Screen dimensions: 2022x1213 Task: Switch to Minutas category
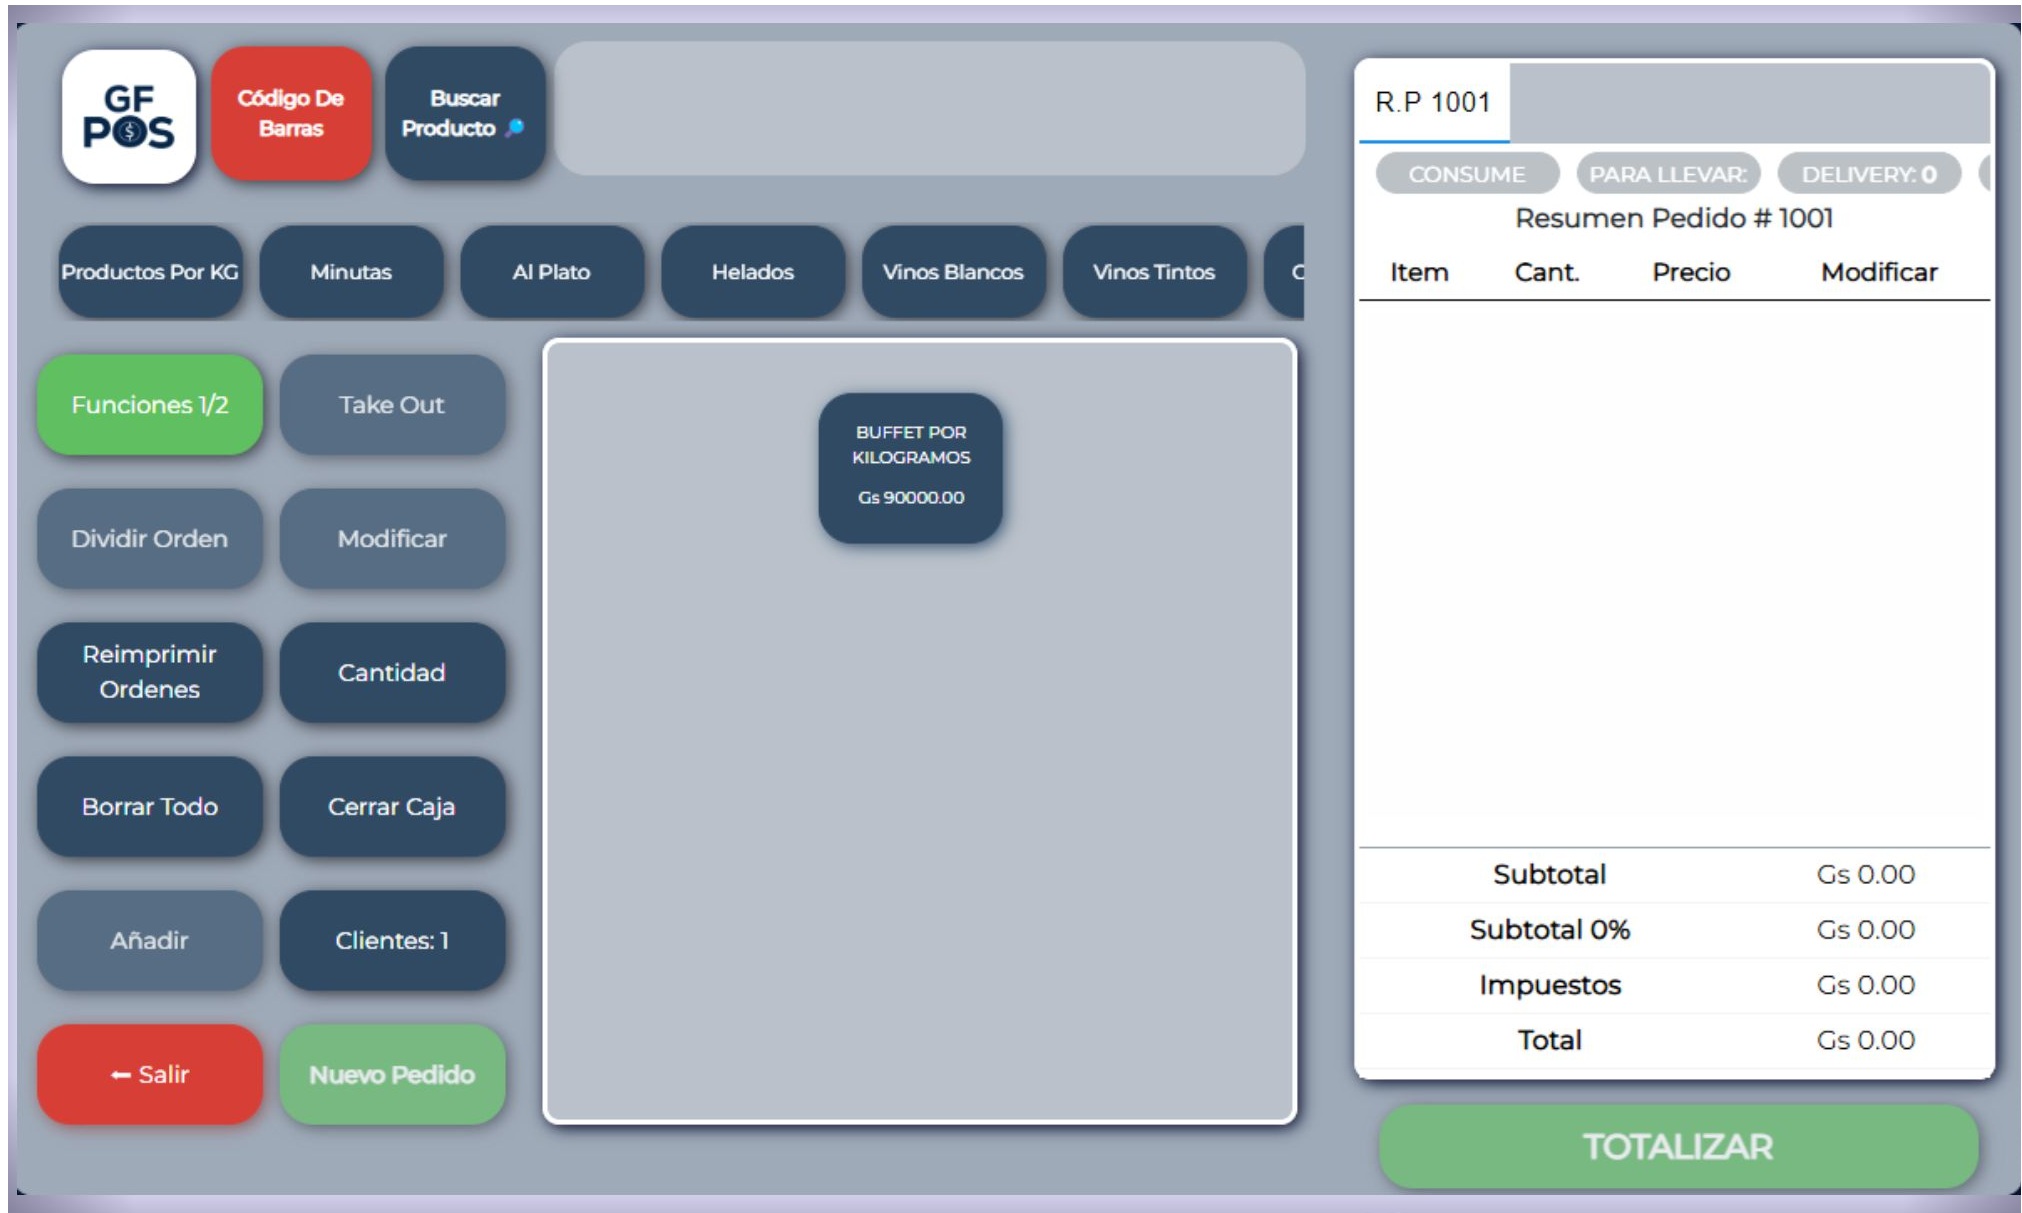351,272
